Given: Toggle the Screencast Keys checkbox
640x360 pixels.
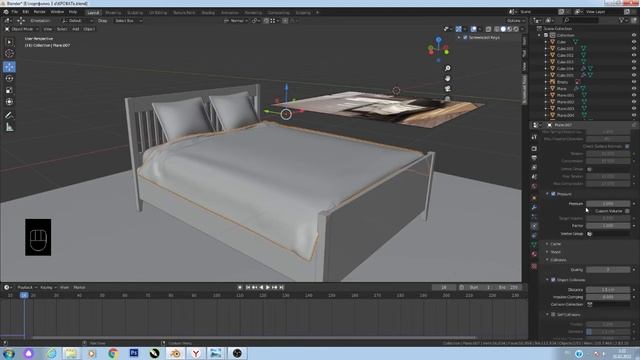Looking at the screenshot, I should (x=465, y=38).
